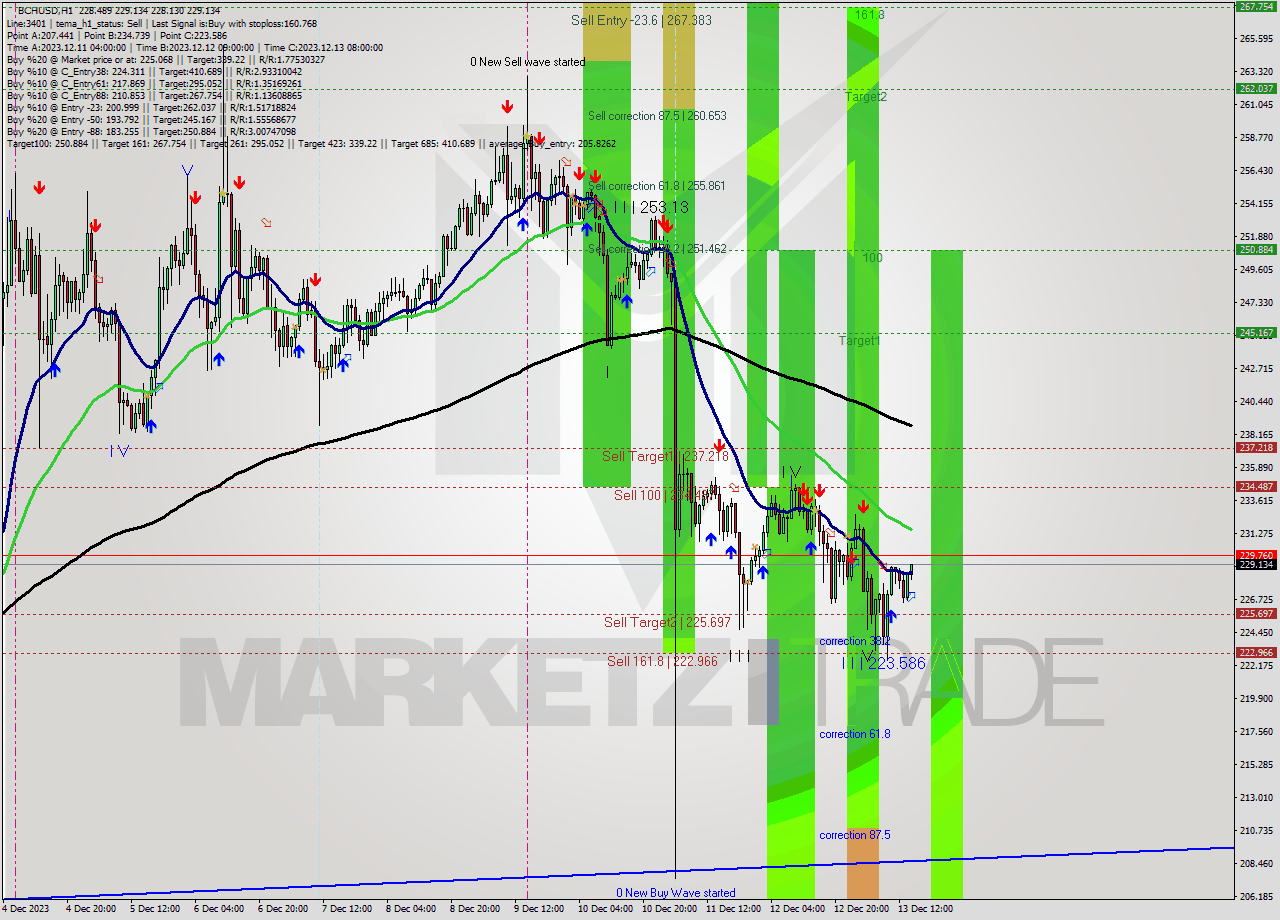
Task: Click the 'Sell correction 87.5 | 260.653' label
Action: (x=657, y=116)
